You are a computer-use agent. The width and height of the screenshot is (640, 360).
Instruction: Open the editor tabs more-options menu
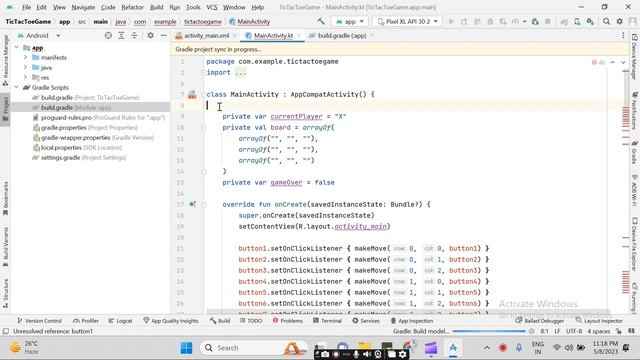[x=623, y=36]
